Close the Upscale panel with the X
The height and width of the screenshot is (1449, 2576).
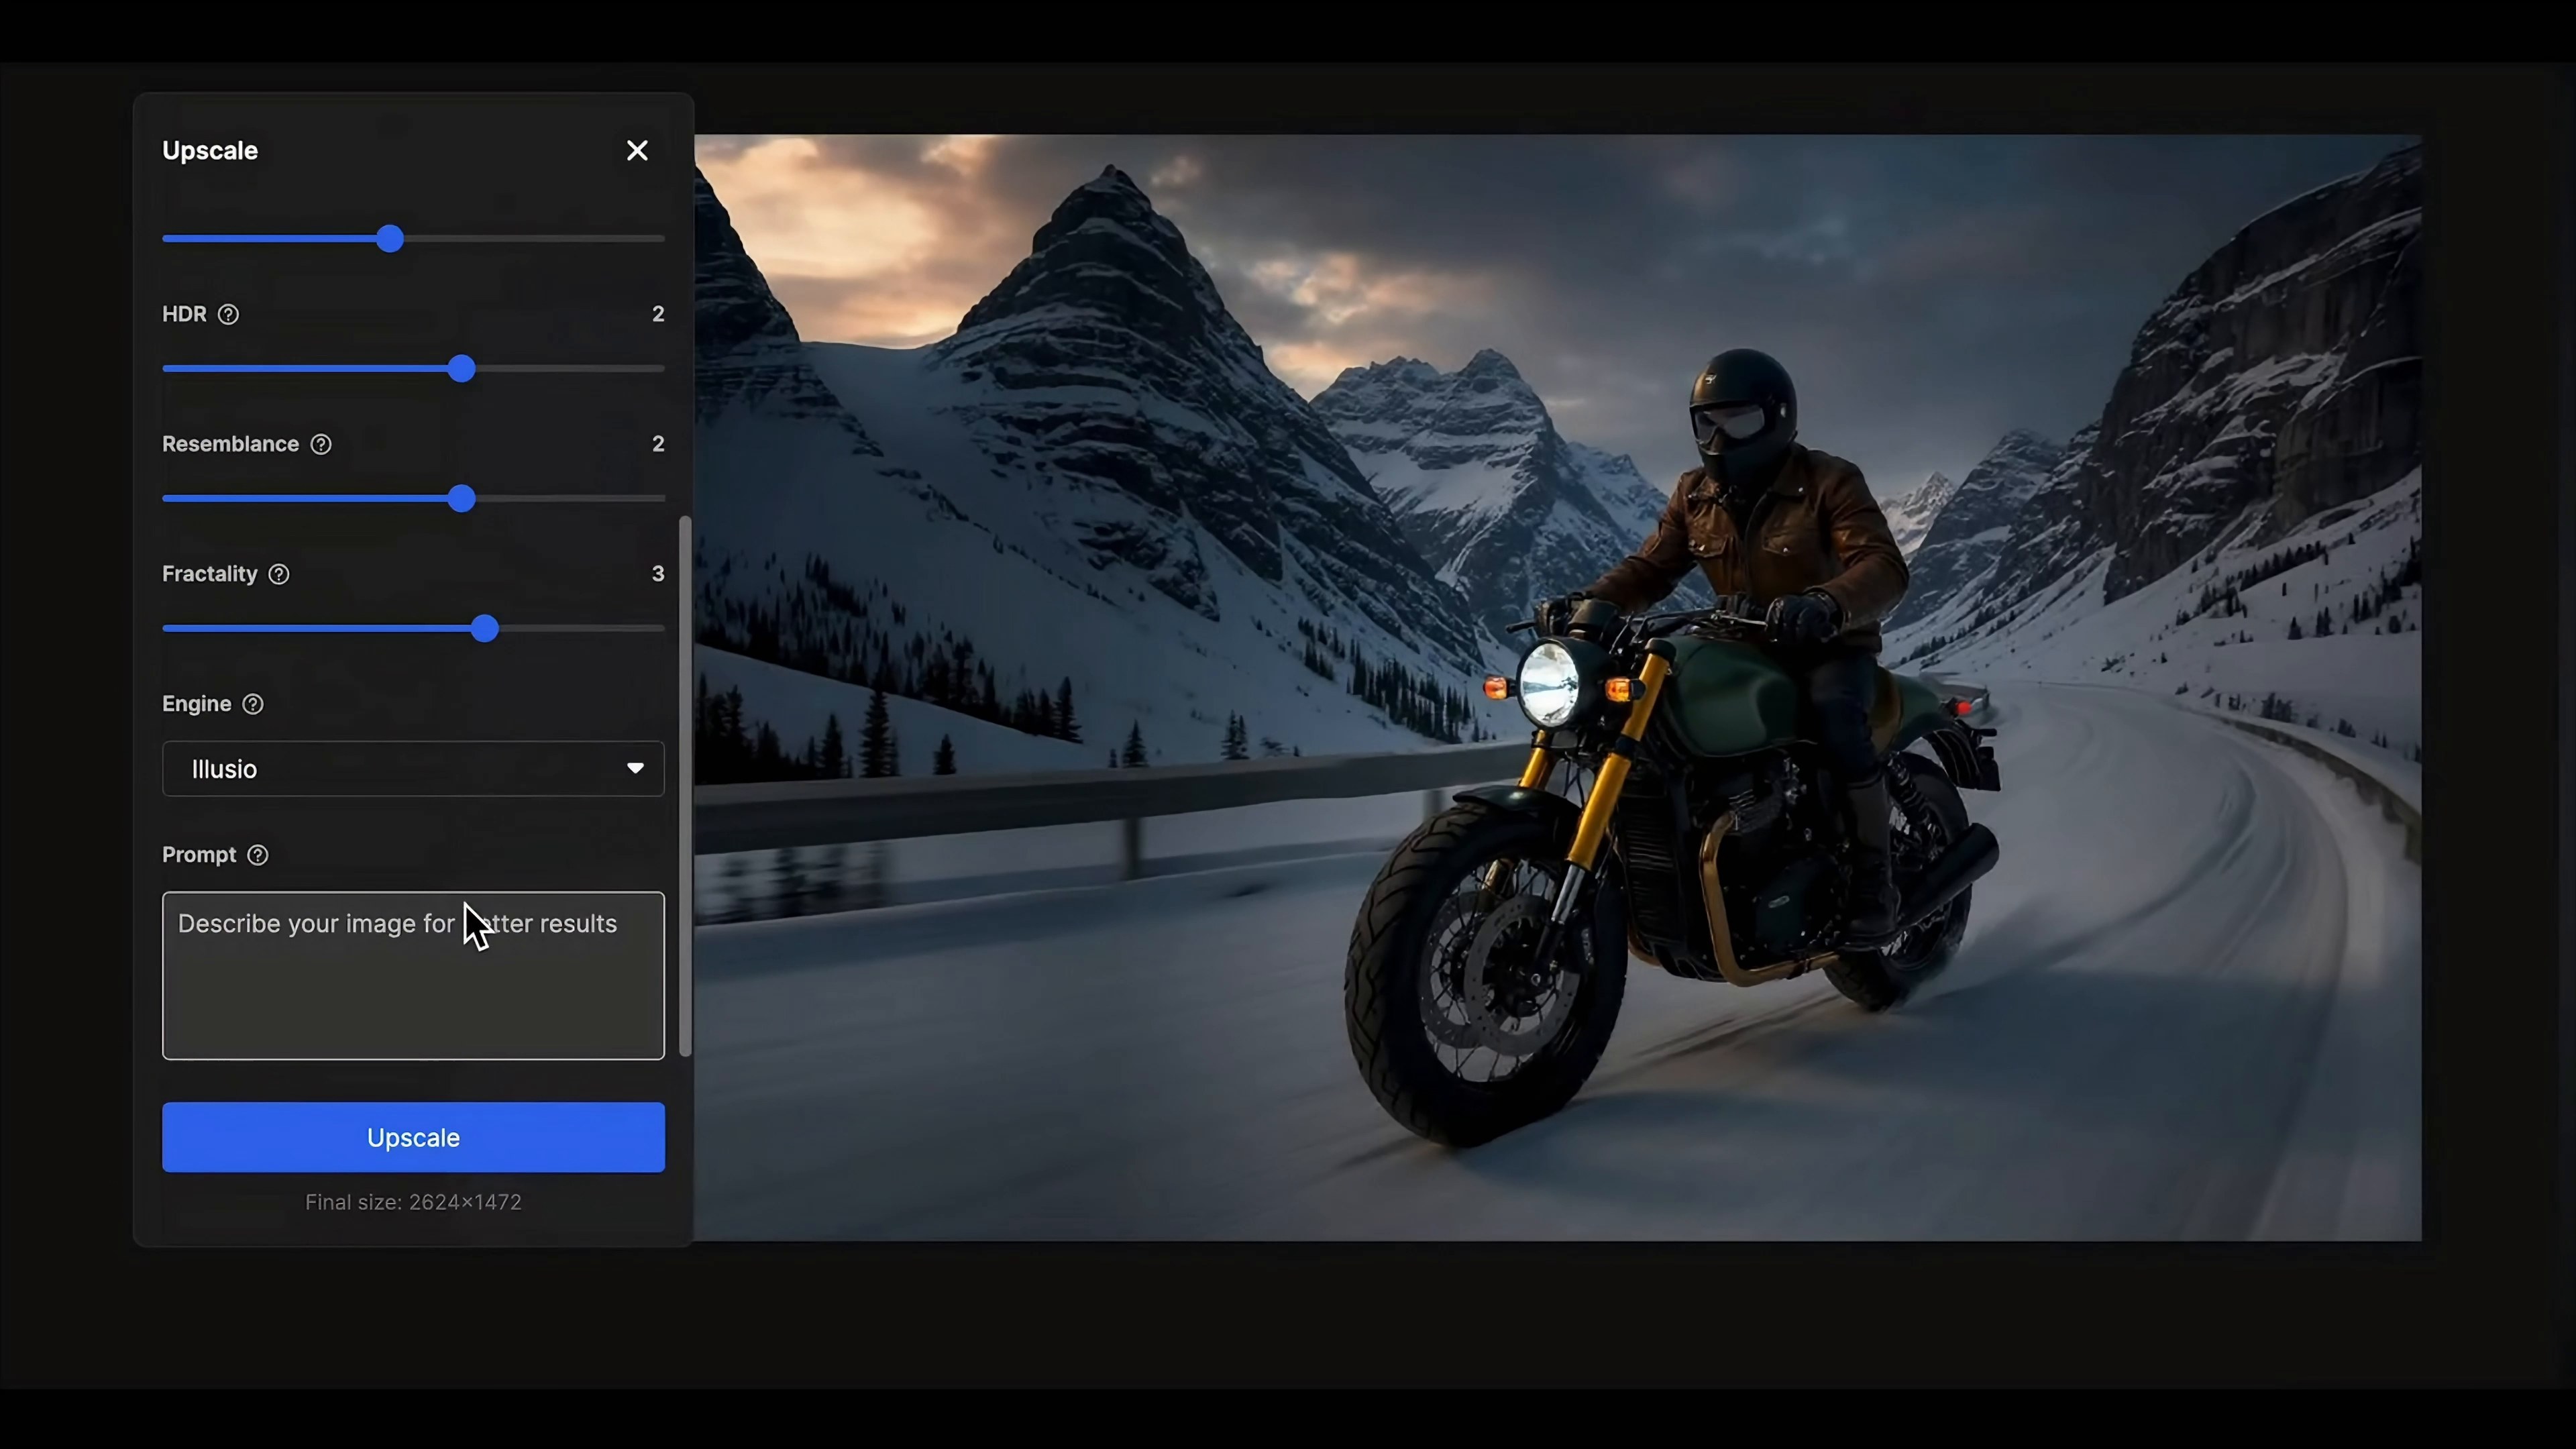point(637,150)
